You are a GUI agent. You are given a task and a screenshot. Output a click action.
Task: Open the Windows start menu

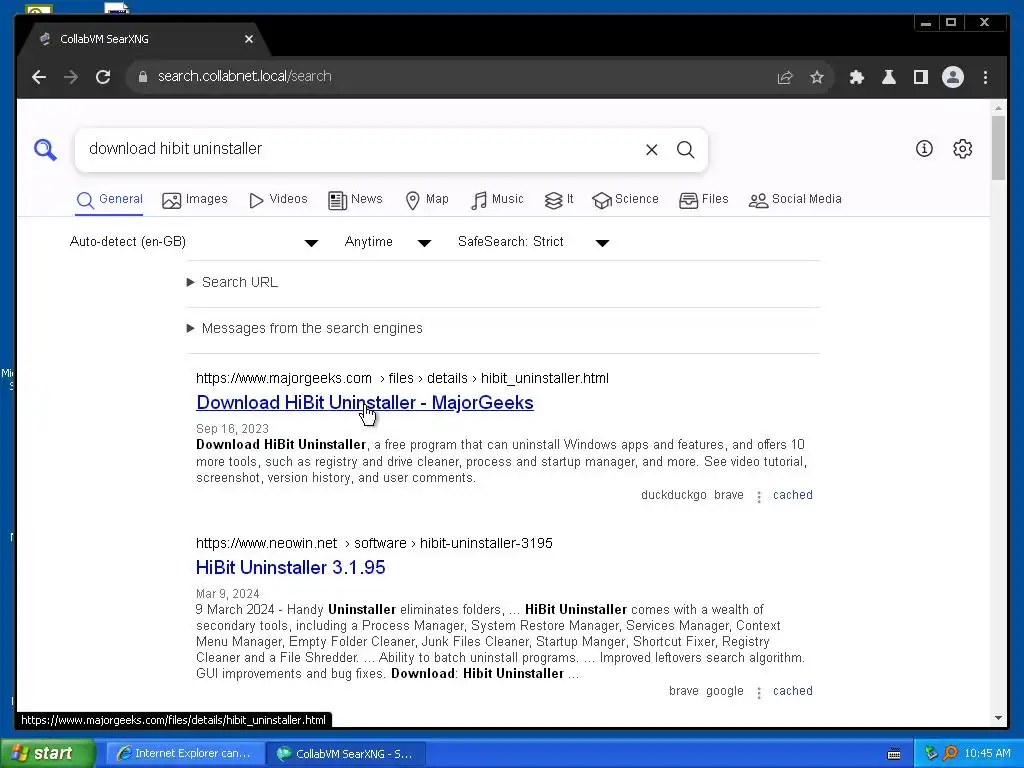point(47,754)
